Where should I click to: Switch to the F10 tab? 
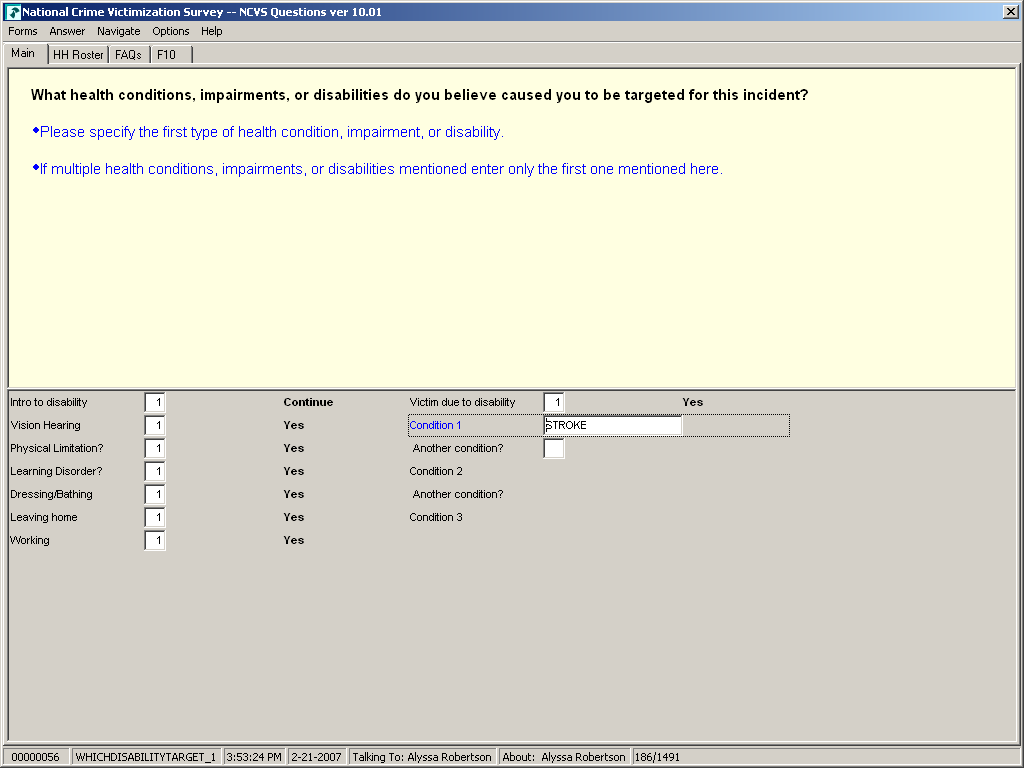[166, 55]
